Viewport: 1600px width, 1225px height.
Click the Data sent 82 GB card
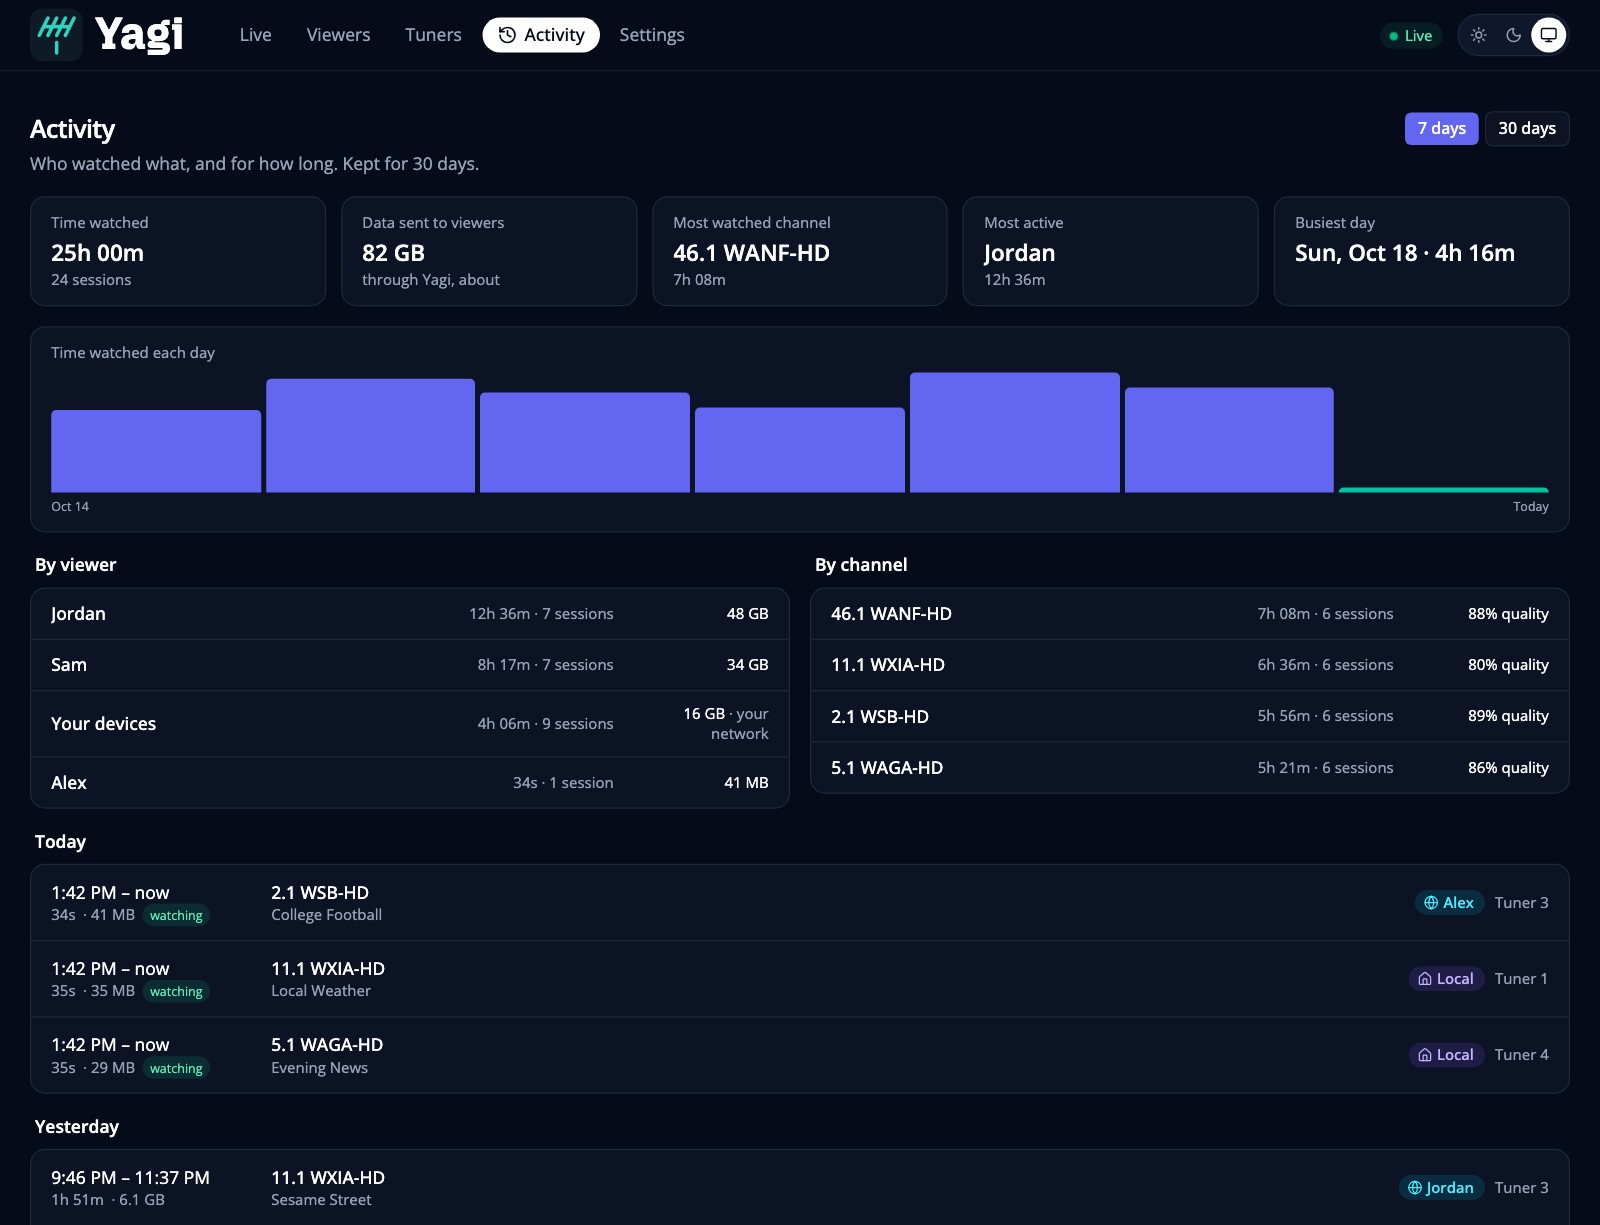(489, 251)
